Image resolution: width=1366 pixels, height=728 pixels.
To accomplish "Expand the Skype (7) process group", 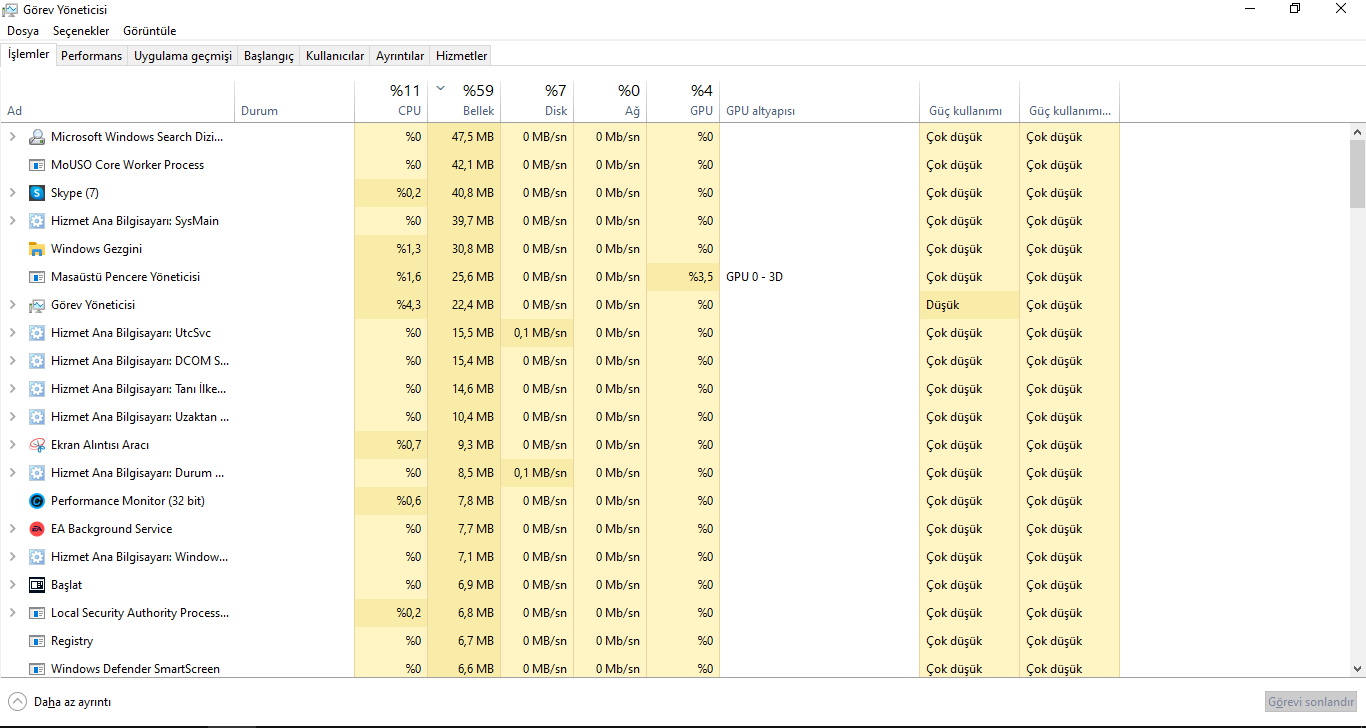I will [12, 193].
